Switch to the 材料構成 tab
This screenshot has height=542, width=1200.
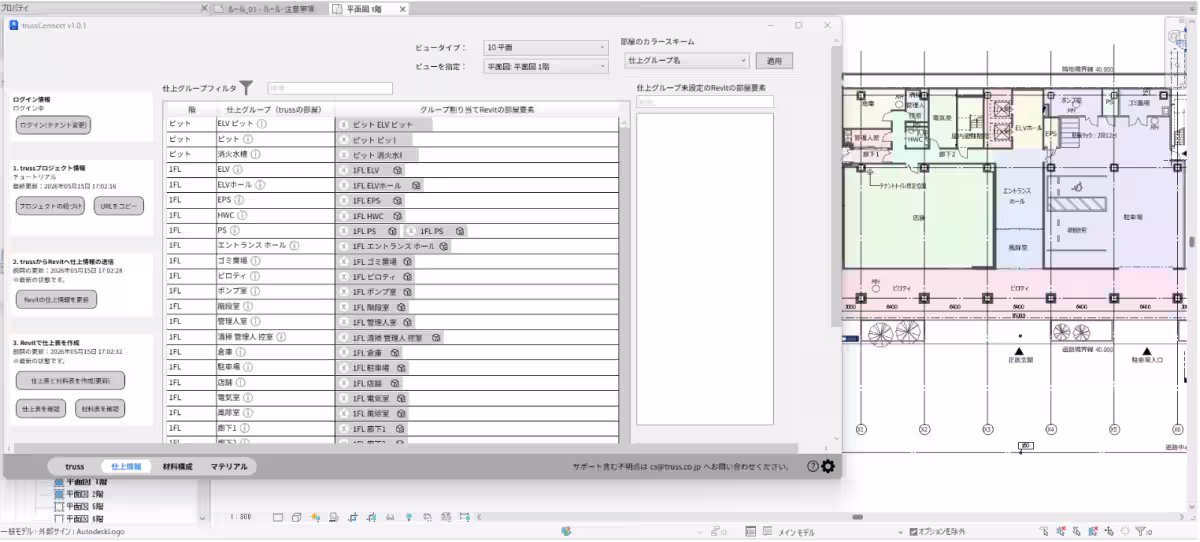(x=178, y=467)
